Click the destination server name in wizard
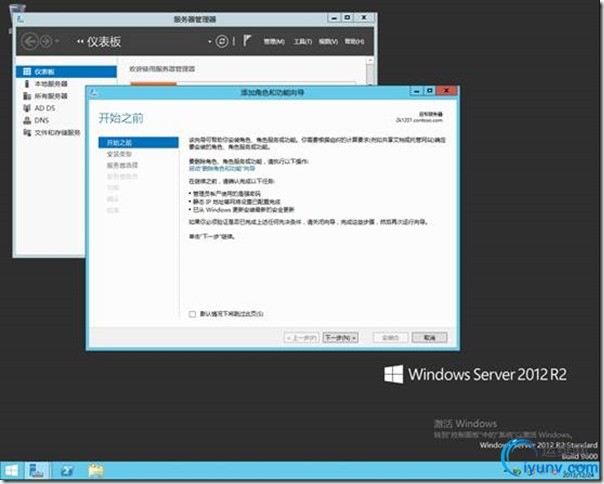604x484 pixels. (x=419, y=120)
